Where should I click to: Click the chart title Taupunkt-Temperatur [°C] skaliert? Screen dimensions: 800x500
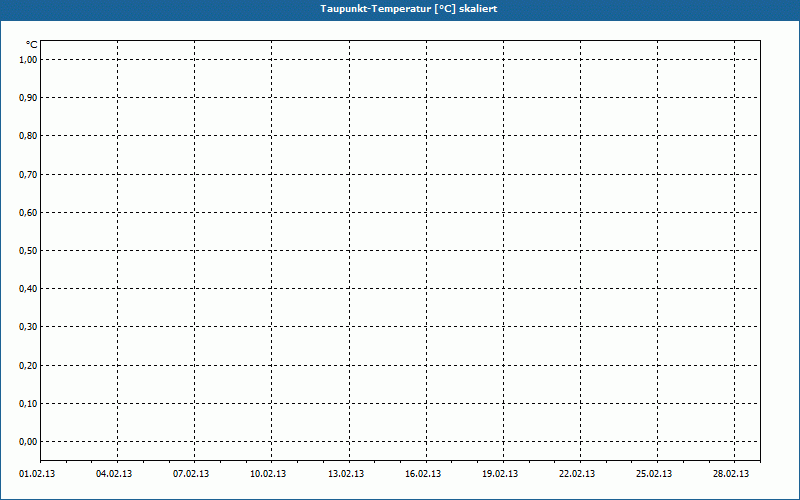[x=409, y=9]
